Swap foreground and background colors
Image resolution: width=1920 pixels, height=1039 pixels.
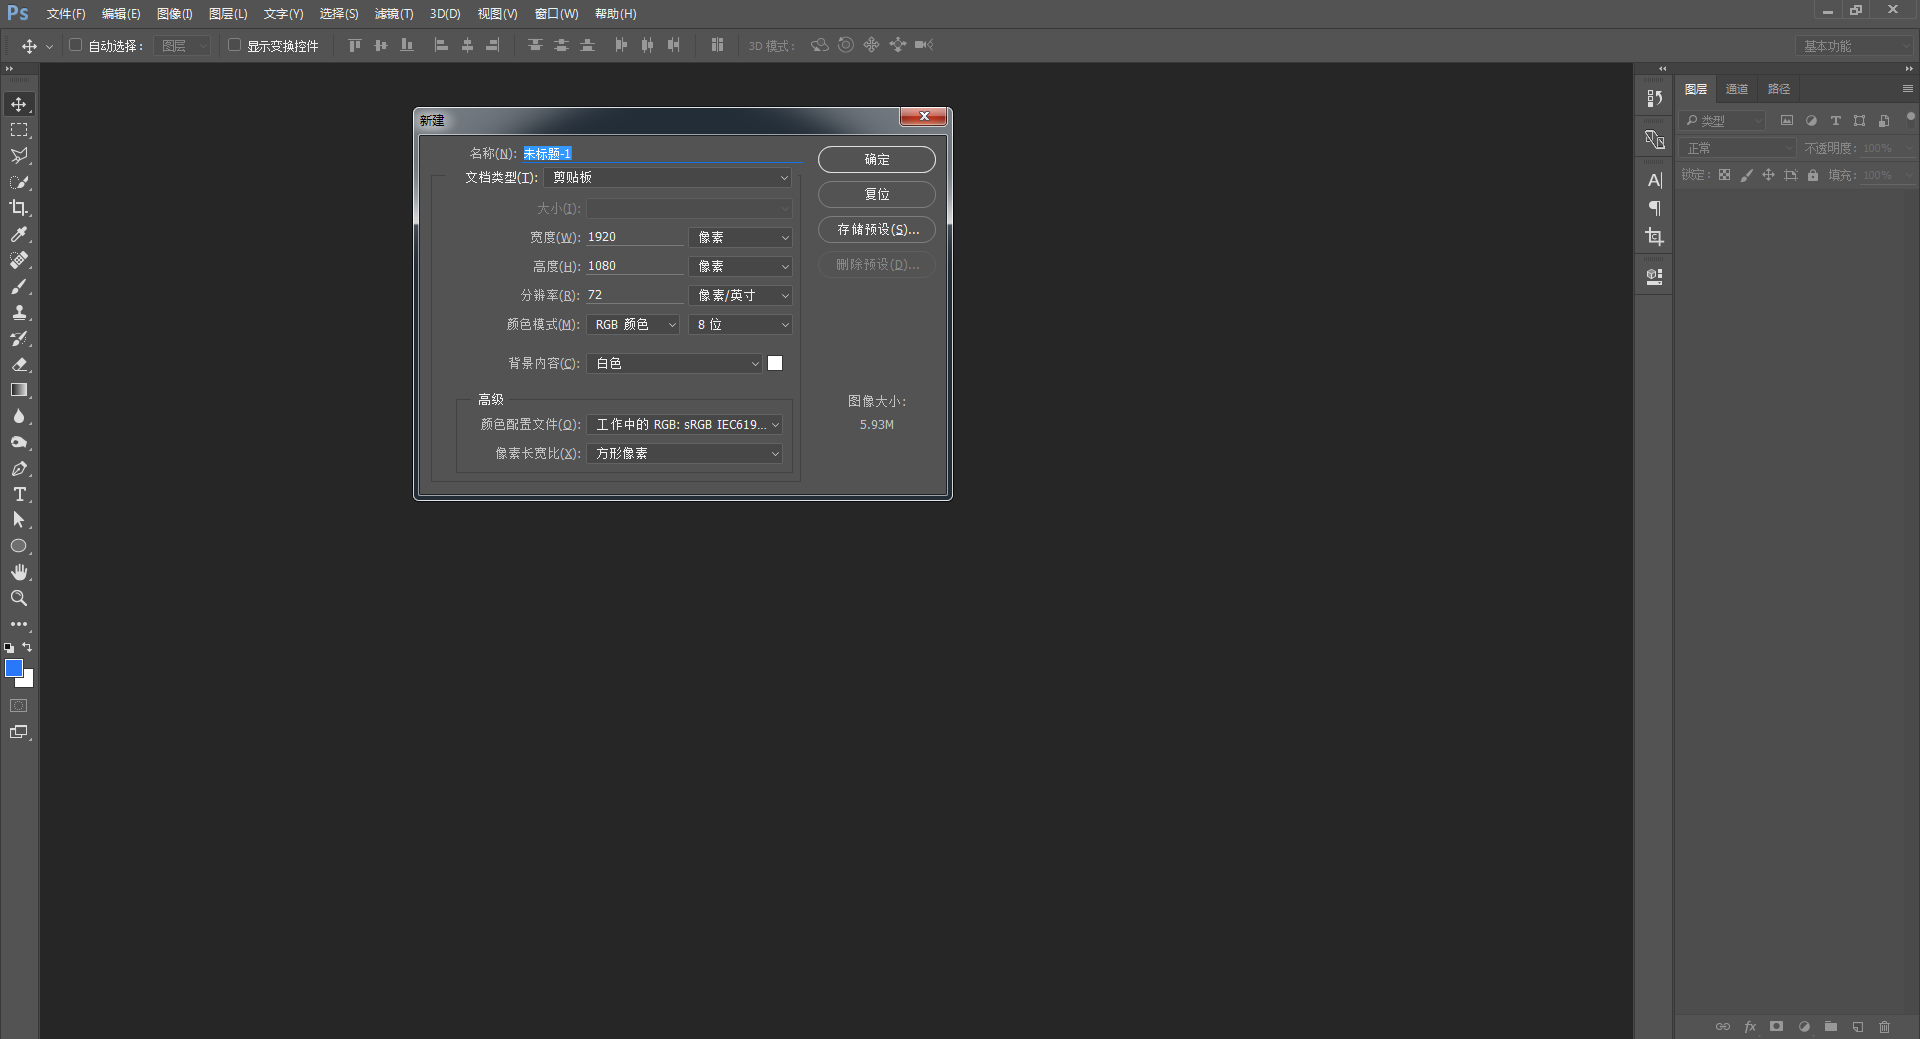point(27,648)
